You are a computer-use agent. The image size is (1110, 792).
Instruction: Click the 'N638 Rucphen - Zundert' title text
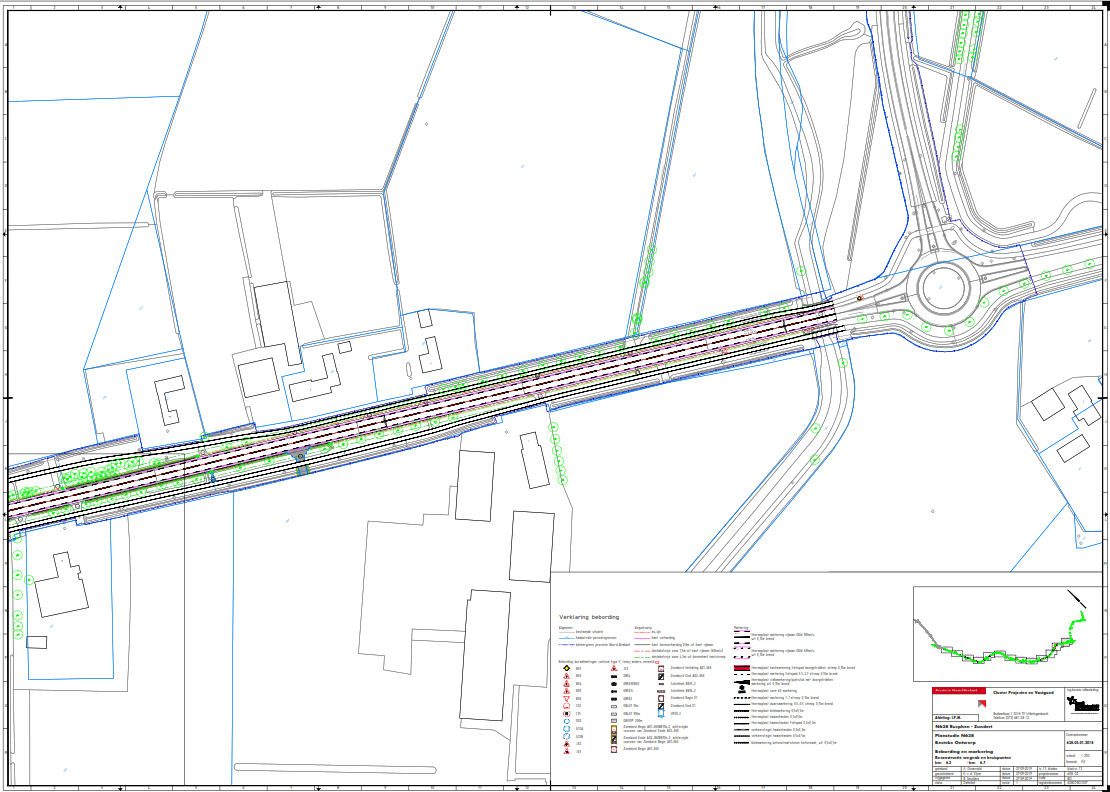964,726
